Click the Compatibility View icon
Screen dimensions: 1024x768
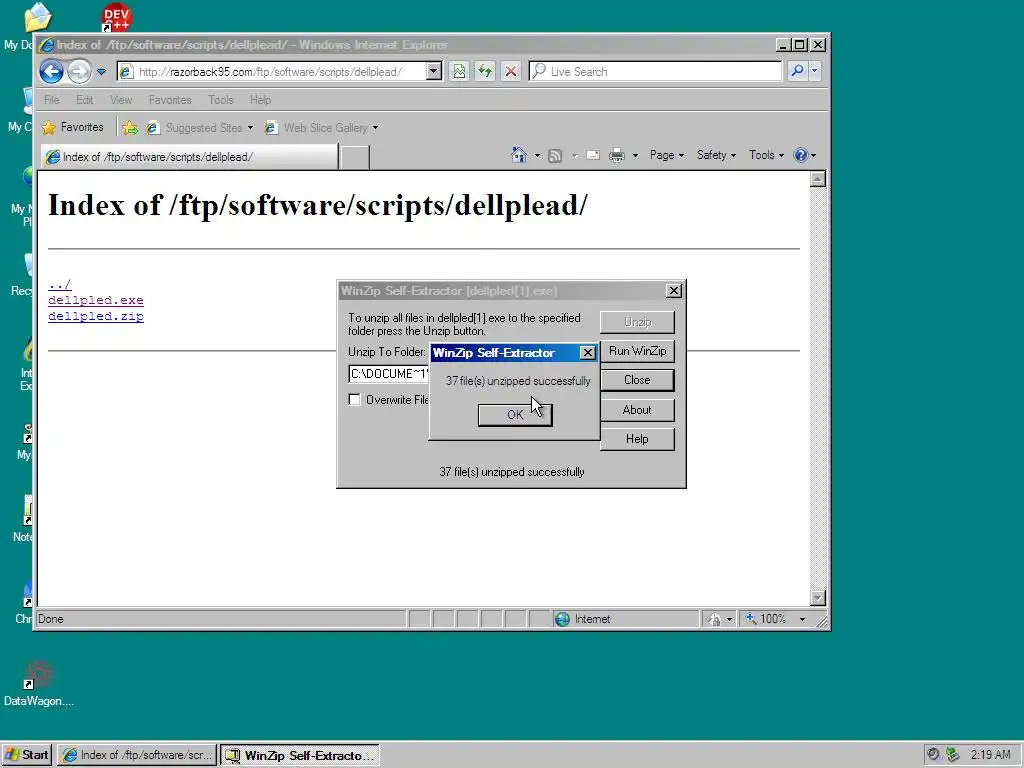[459, 71]
